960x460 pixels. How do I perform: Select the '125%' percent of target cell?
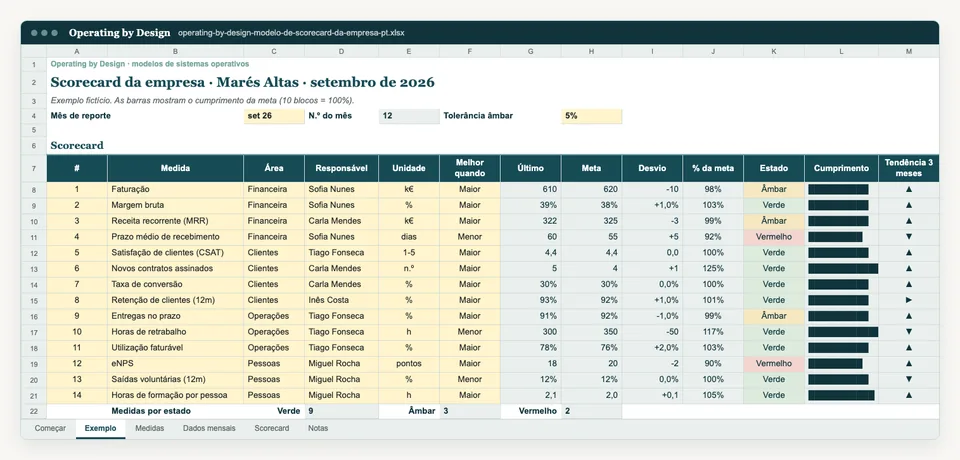[x=713, y=268]
